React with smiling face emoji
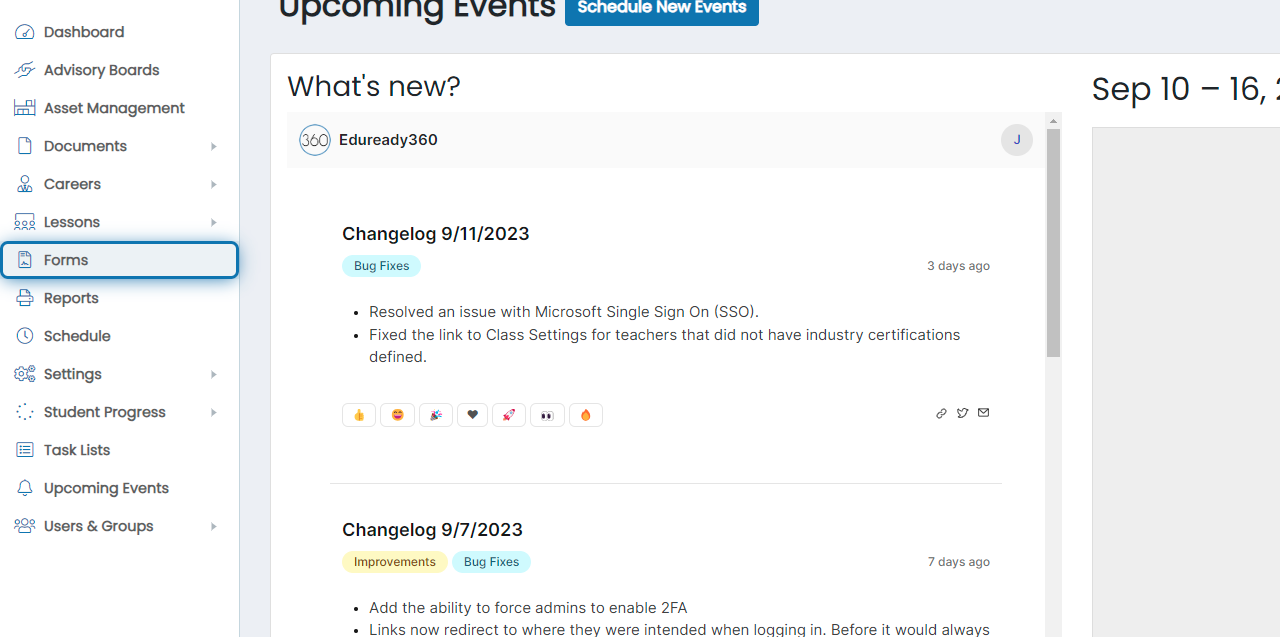1280x637 pixels. point(397,415)
